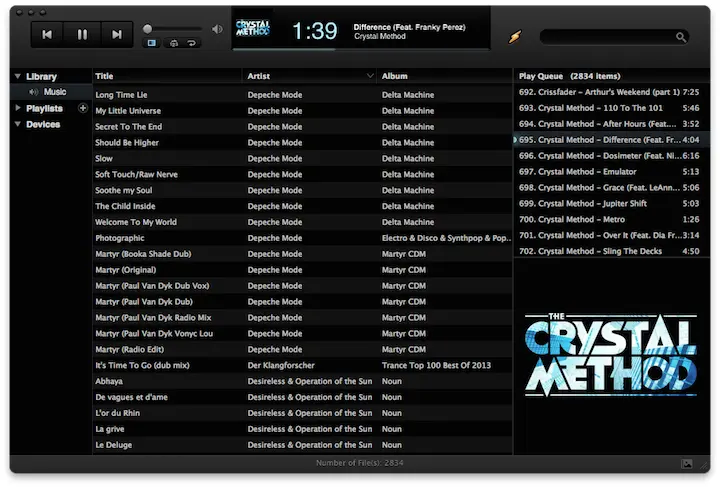Click the now-playing indicator on queue item 695
The width and height of the screenshot is (720, 487).
pos(515,140)
